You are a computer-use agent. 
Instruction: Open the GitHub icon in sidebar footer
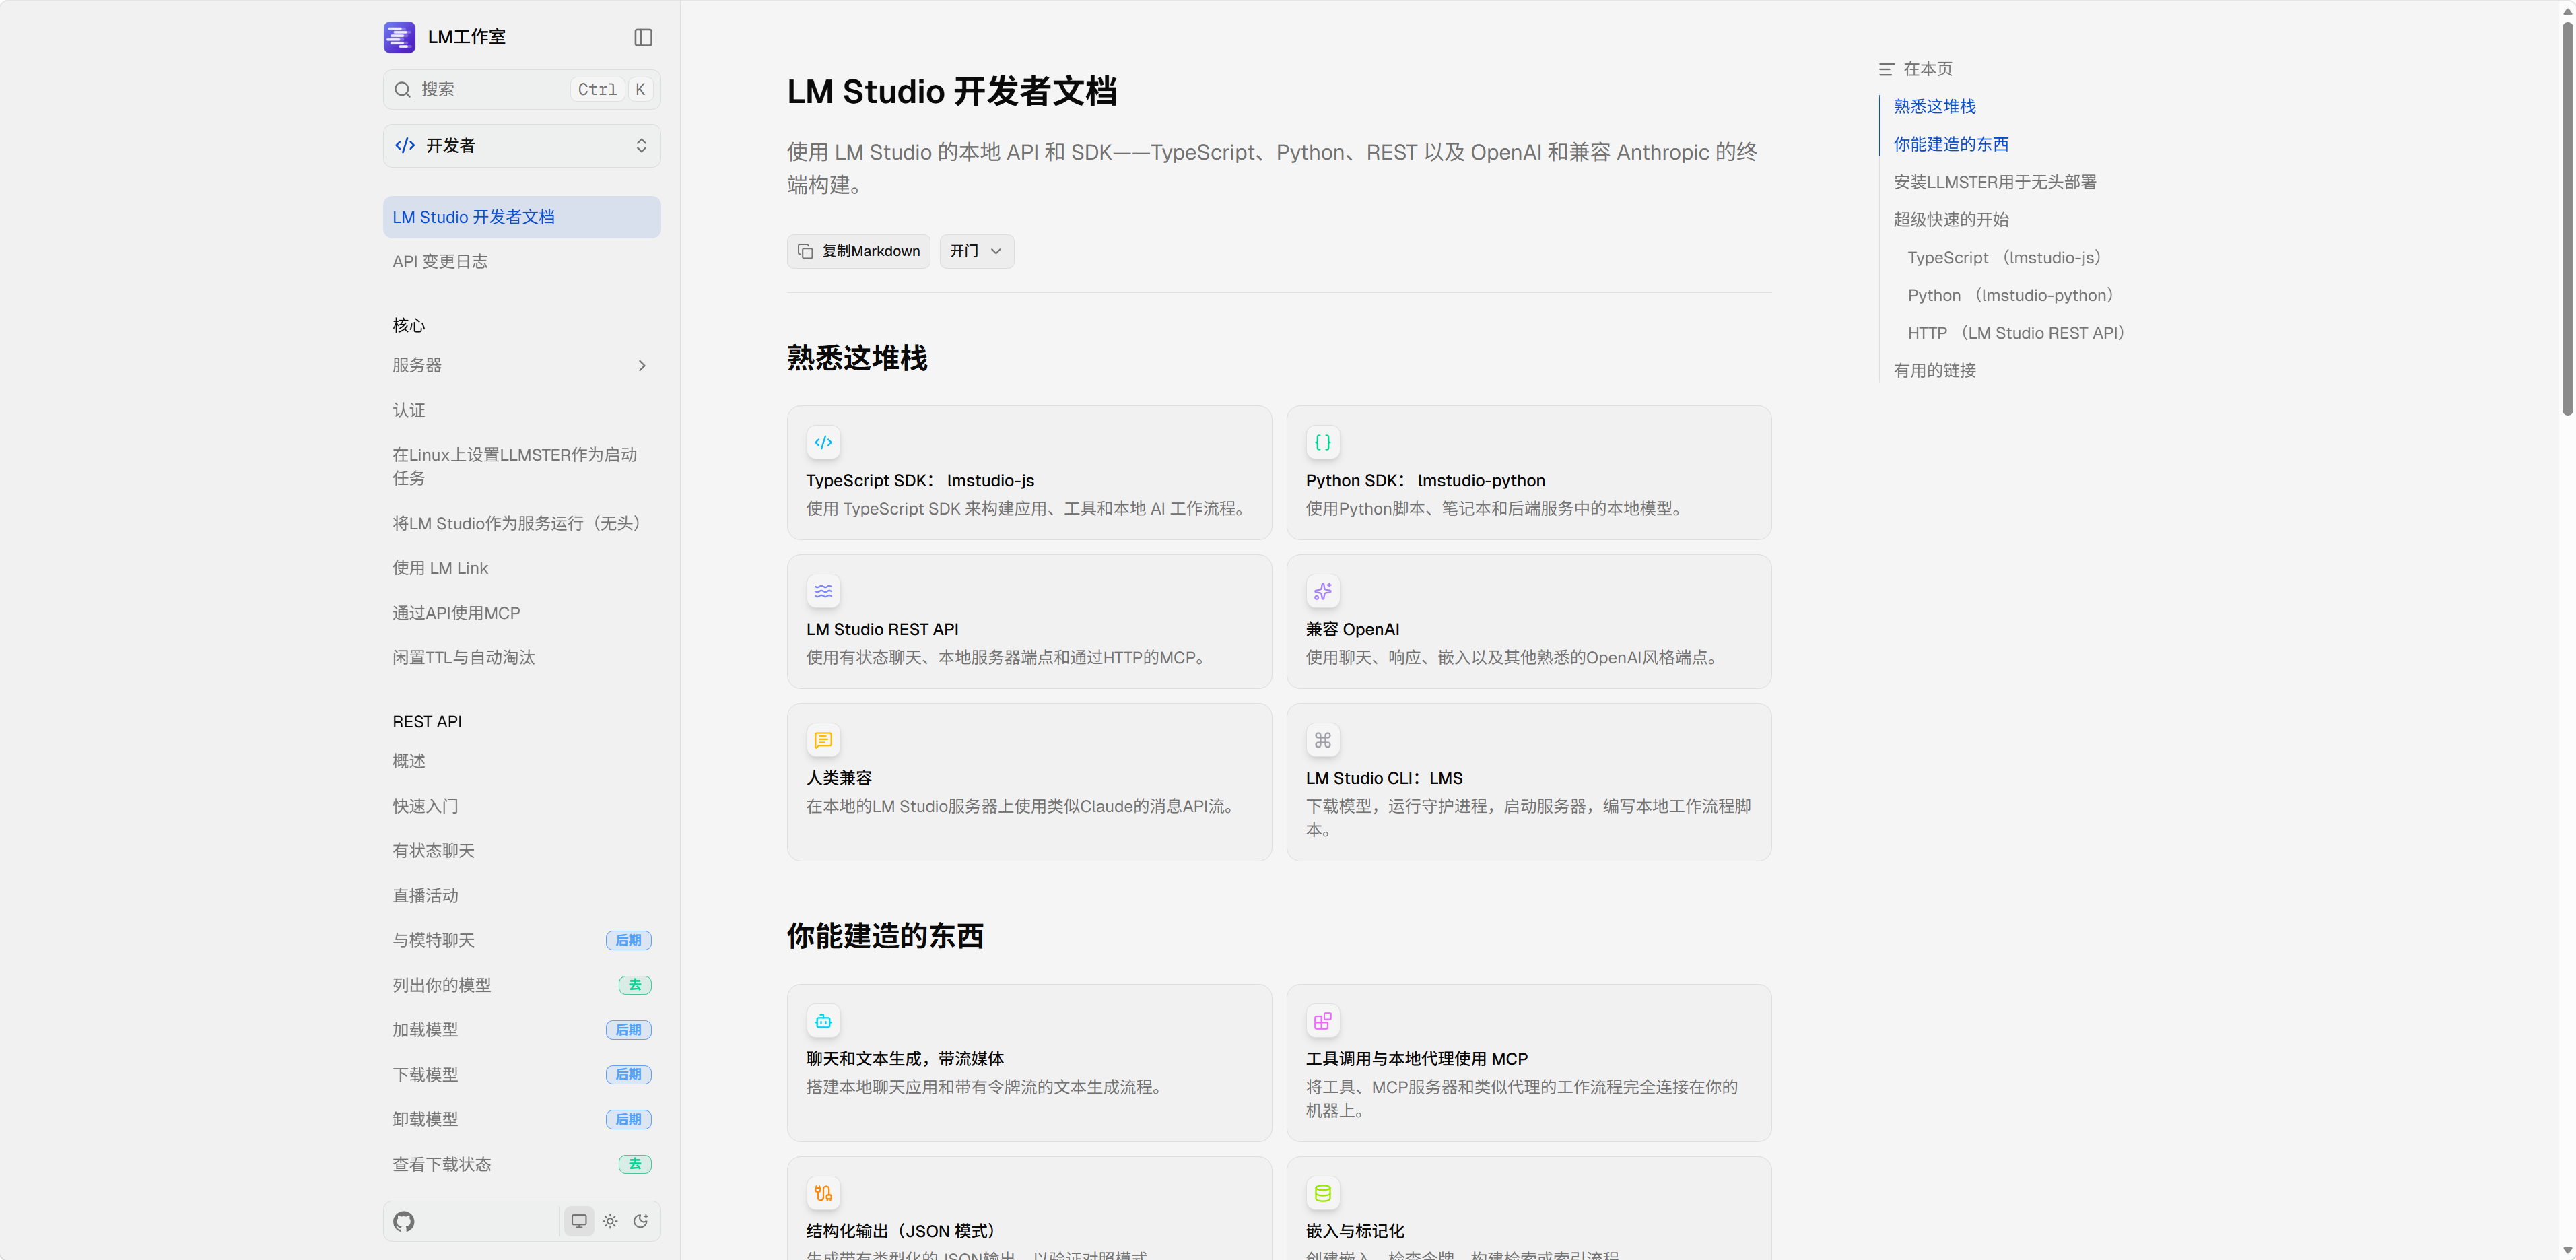404,1221
